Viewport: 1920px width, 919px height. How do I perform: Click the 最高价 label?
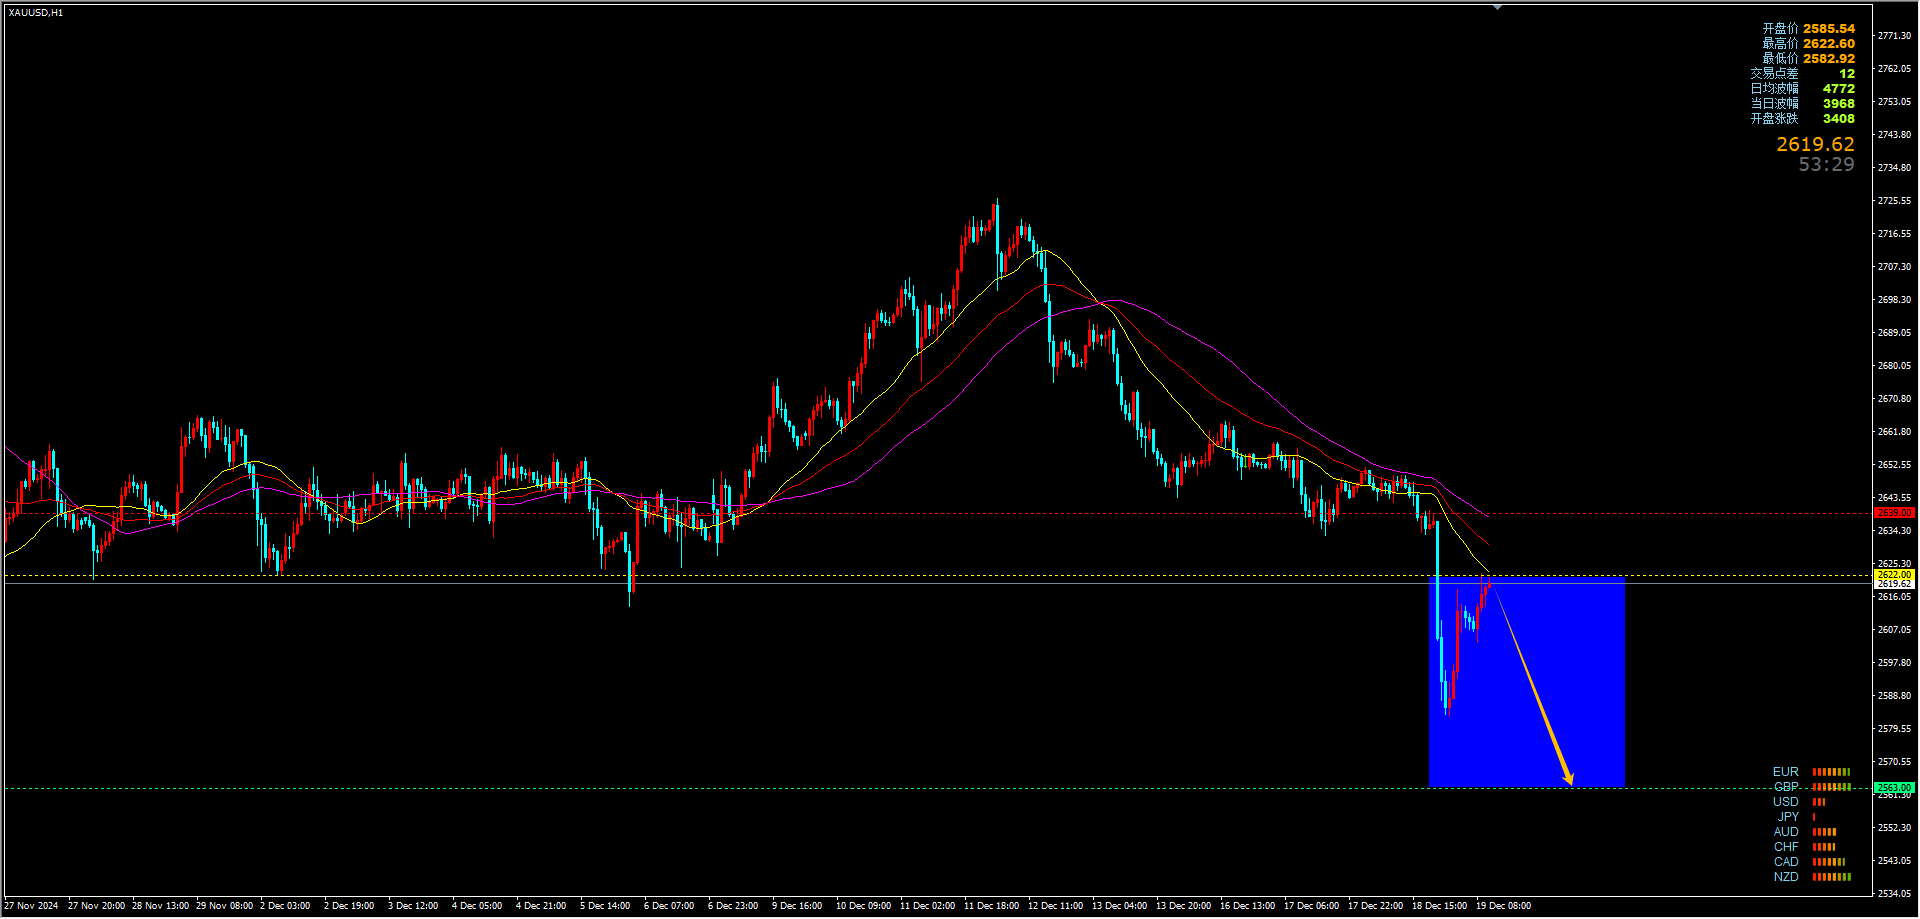(x=1780, y=44)
